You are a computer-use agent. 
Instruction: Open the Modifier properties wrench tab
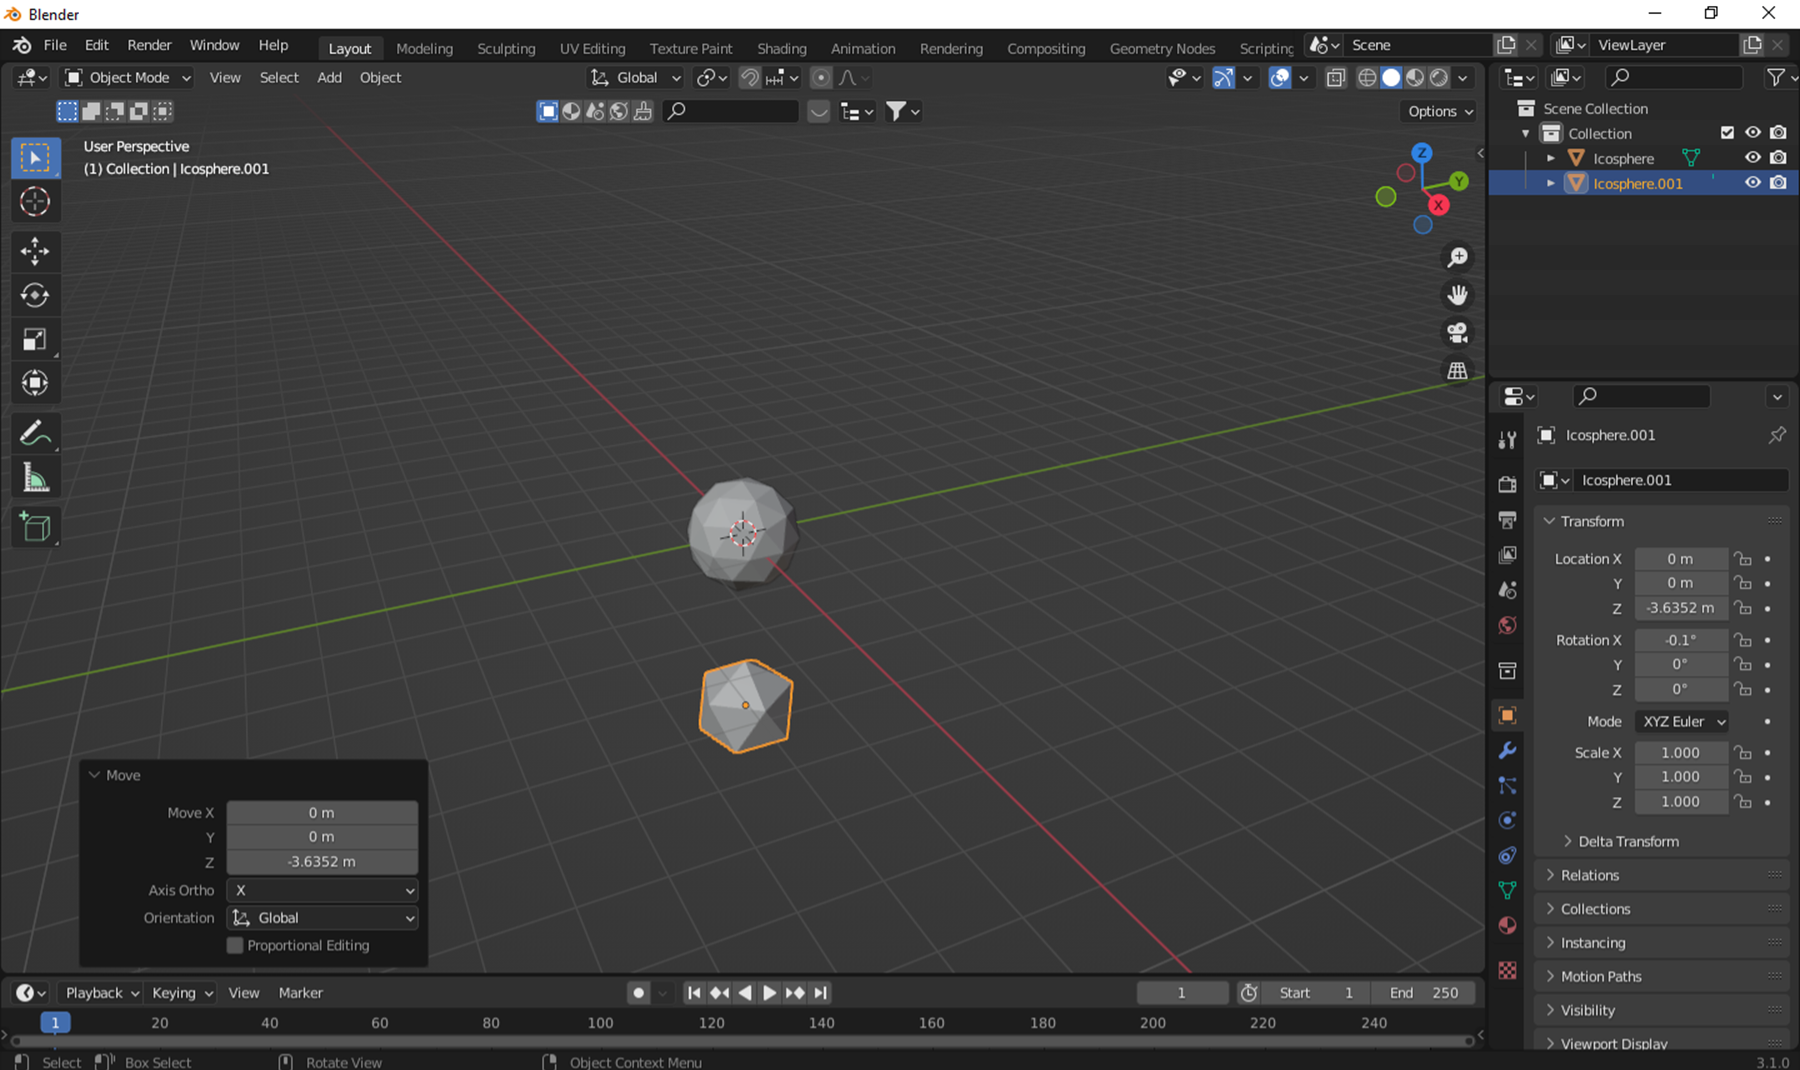click(1508, 750)
